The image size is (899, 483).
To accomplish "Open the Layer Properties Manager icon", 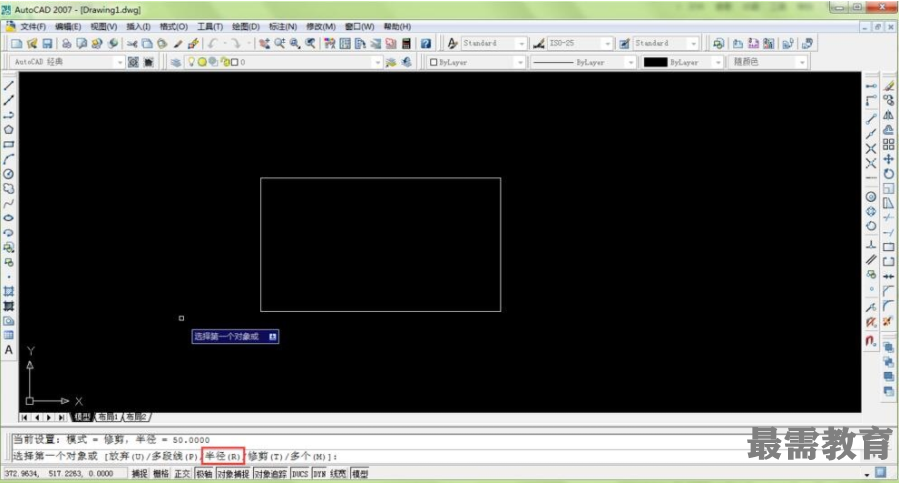I will click(x=176, y=62).
